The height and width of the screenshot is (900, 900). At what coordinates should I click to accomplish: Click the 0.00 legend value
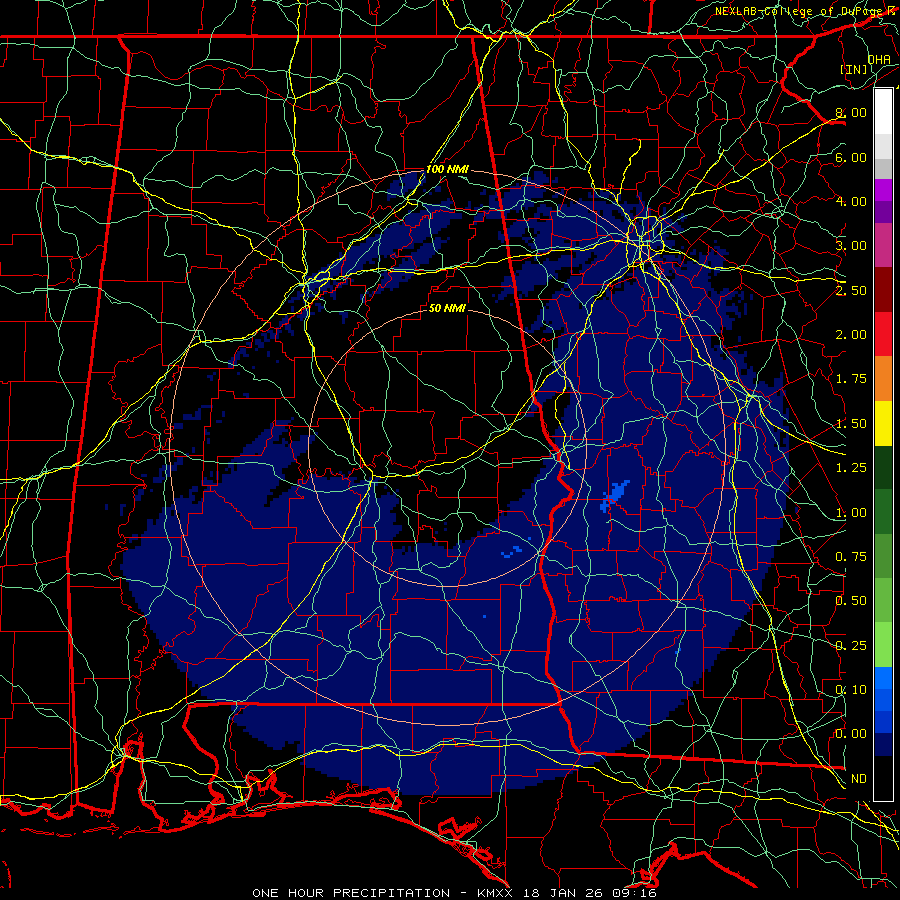click(x=851, y=734)
